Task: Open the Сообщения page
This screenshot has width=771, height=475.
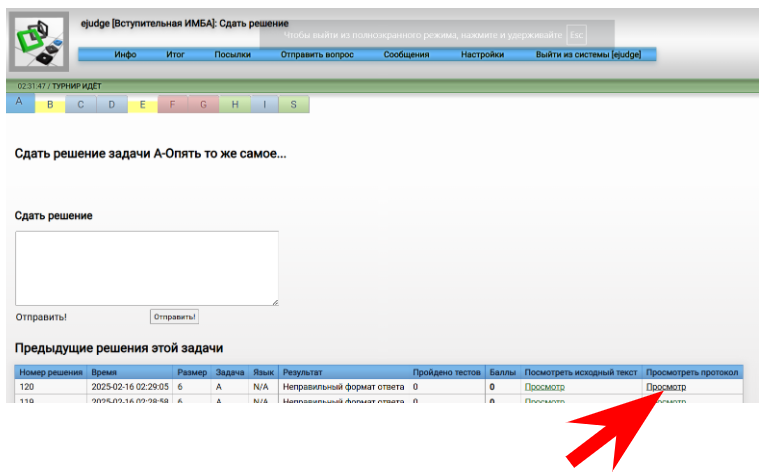Action: click(x=406, y=55)
